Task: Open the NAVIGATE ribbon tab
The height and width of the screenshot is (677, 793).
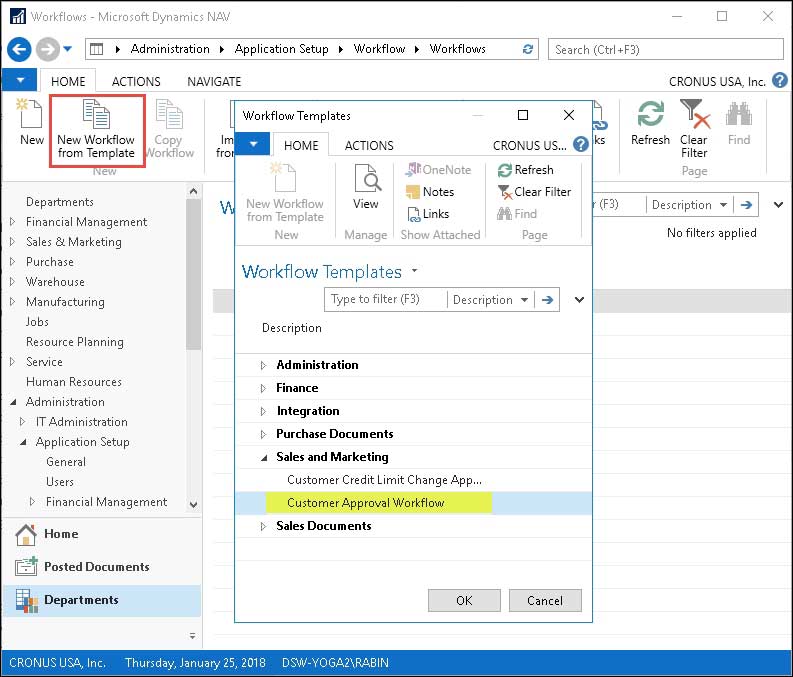Action: pyautogui.click(x=214, y=81)
